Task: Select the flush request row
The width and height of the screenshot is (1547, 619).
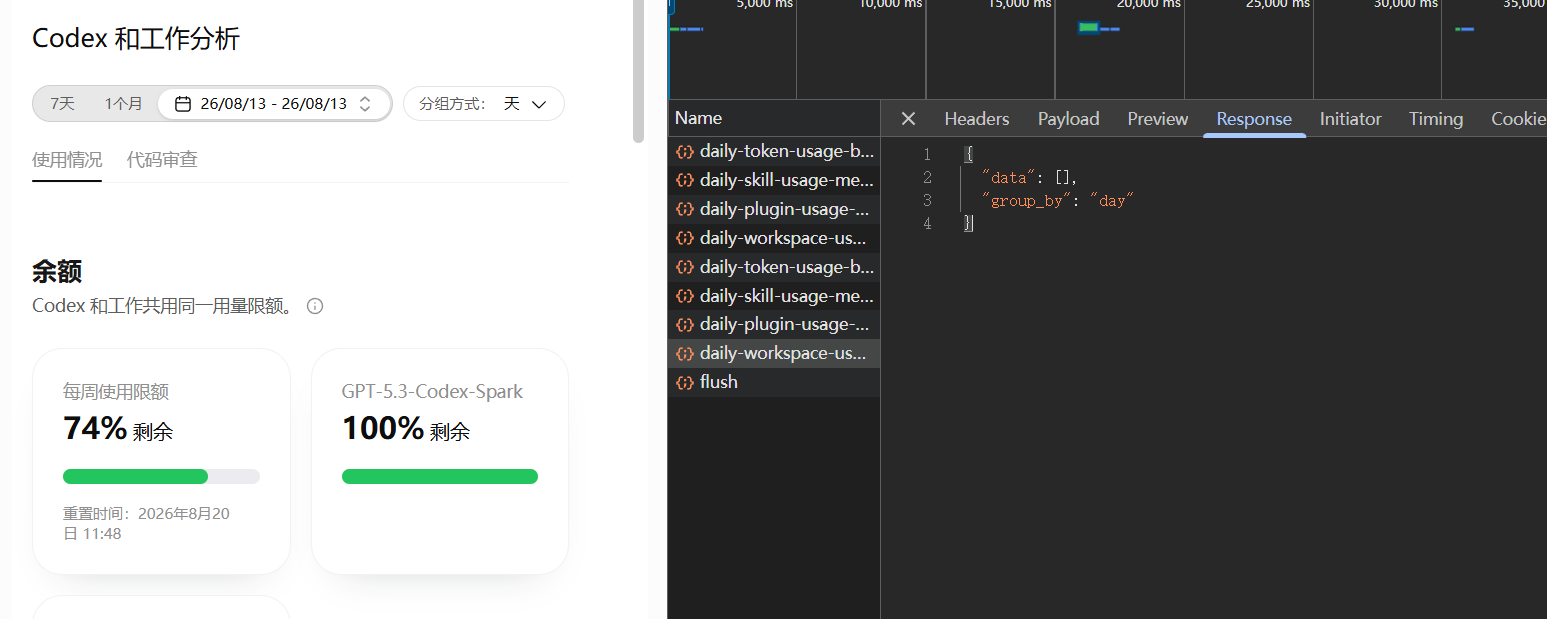Action: (774, 382)
